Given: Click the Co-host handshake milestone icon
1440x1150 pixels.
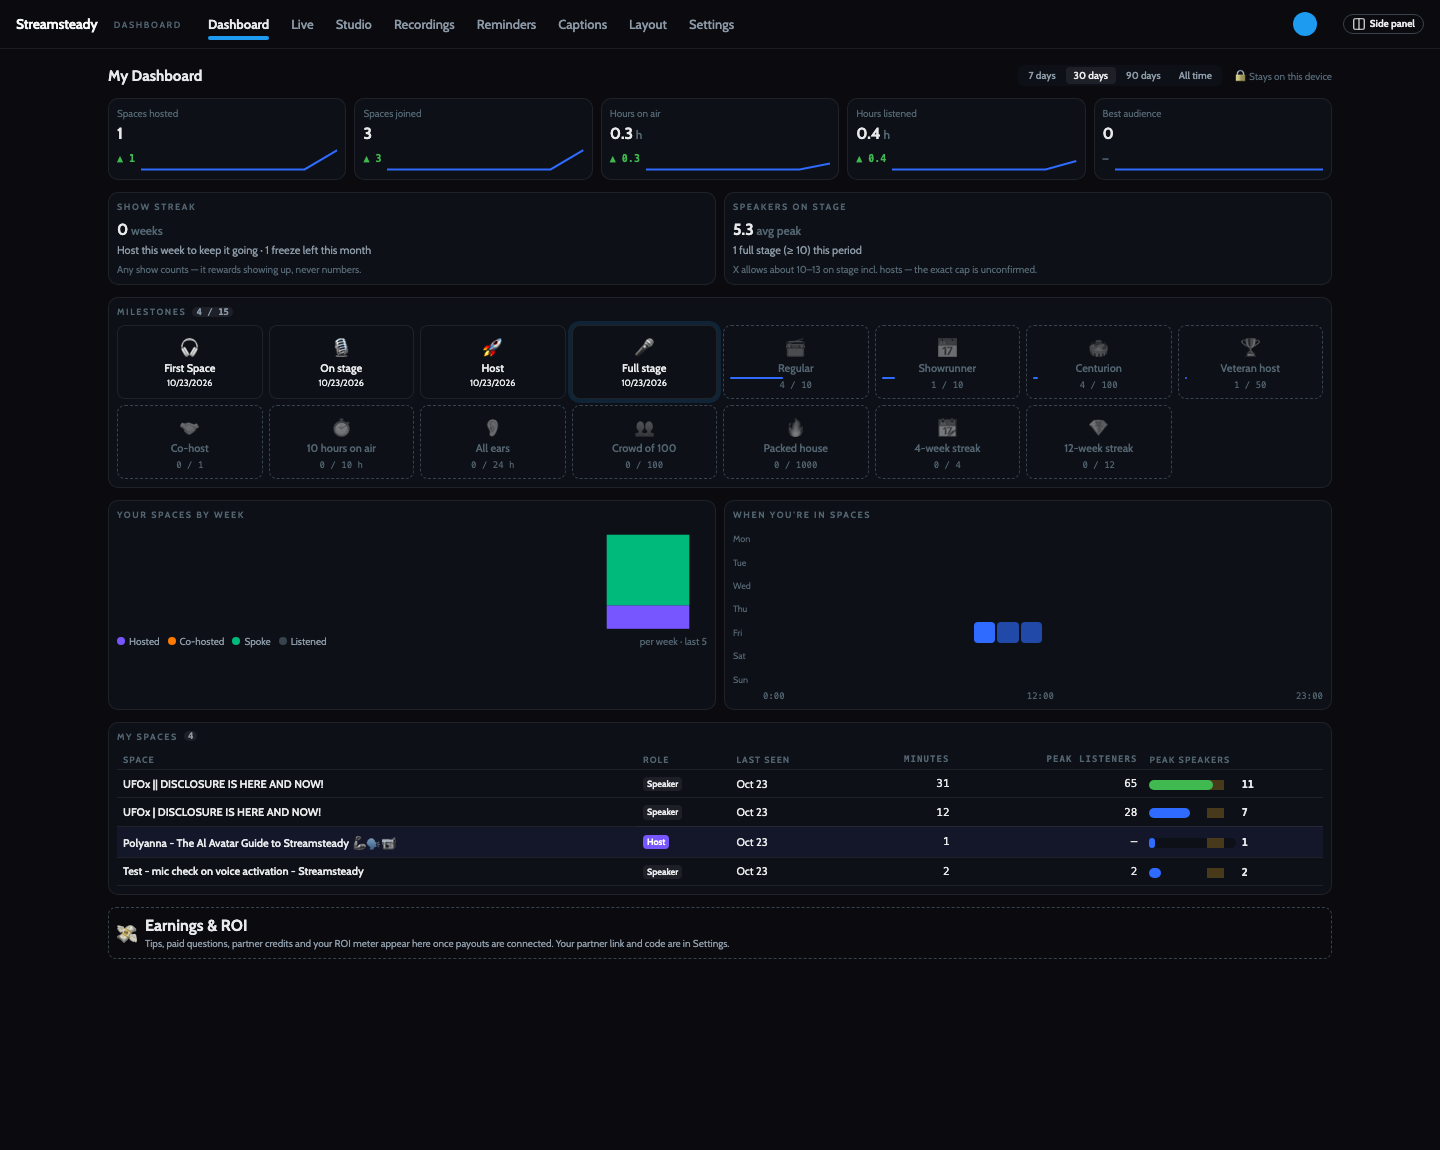Looking at the screenshot, I should (189, 427).
